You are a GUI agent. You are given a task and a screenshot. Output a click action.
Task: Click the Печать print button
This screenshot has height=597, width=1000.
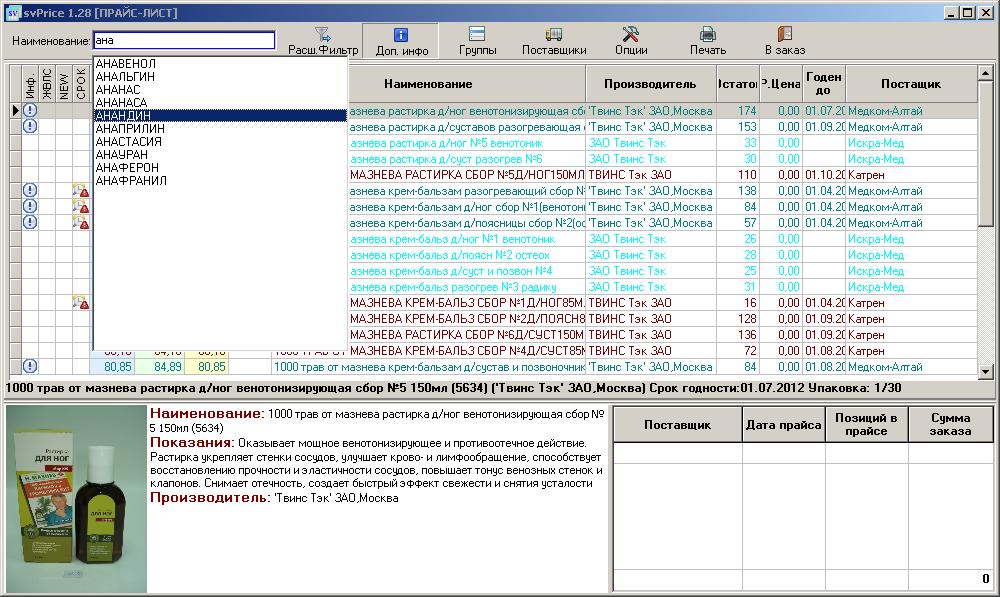coord(707,40)
